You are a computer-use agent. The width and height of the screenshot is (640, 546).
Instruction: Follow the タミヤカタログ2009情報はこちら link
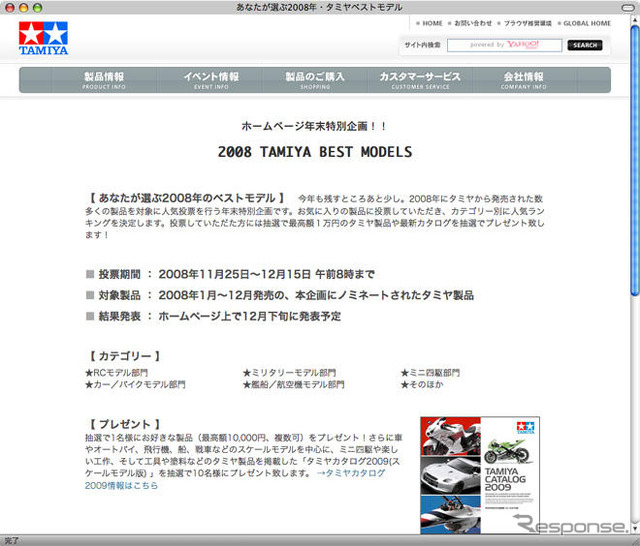[351, 473]
